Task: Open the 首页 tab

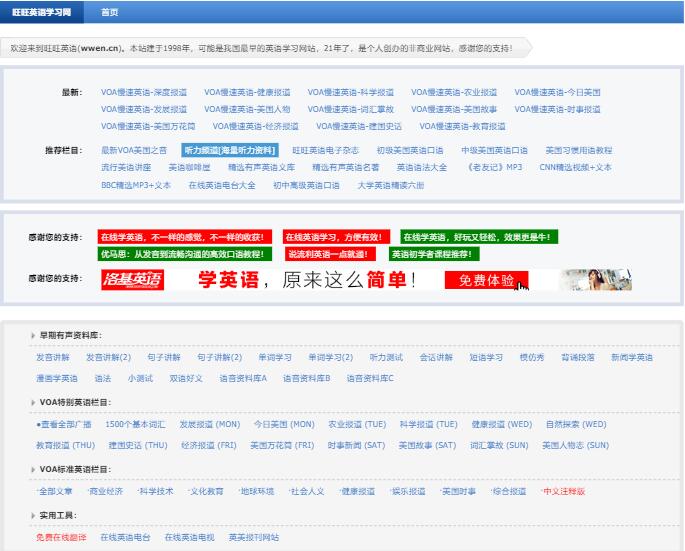Action: (109, 12)
